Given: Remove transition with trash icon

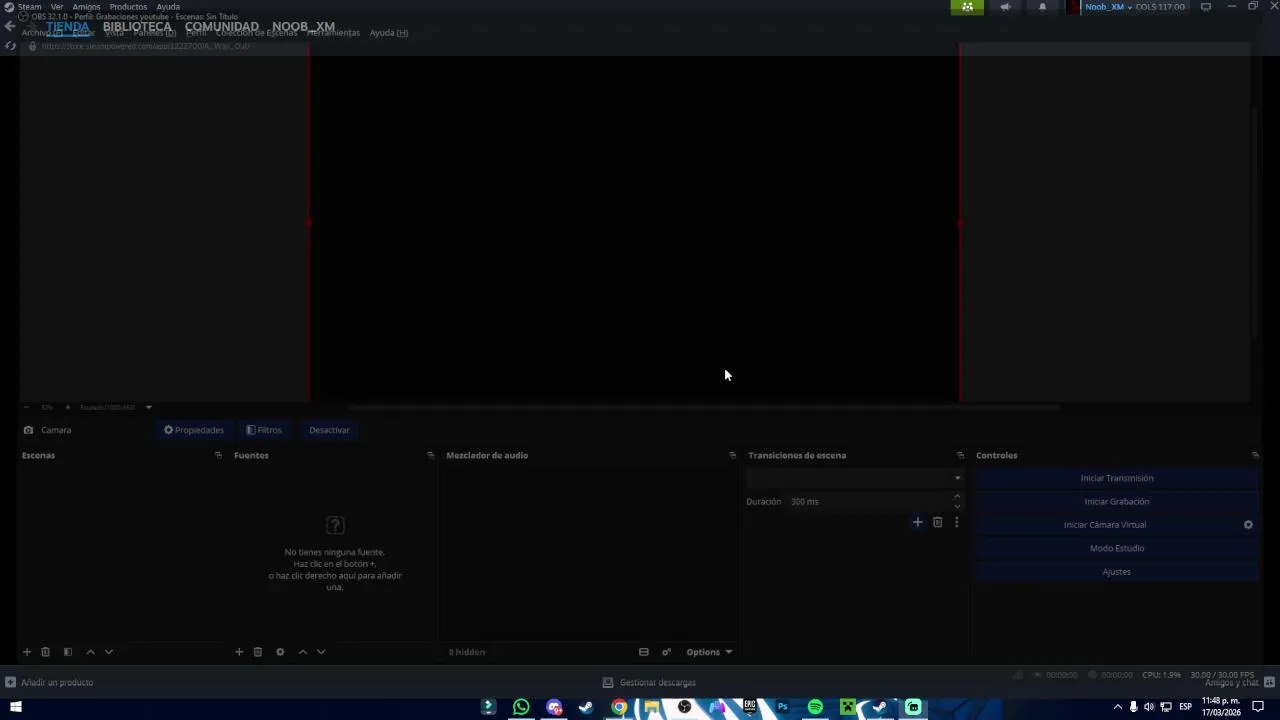Looking at the screenshot, I should pos(937,522).
